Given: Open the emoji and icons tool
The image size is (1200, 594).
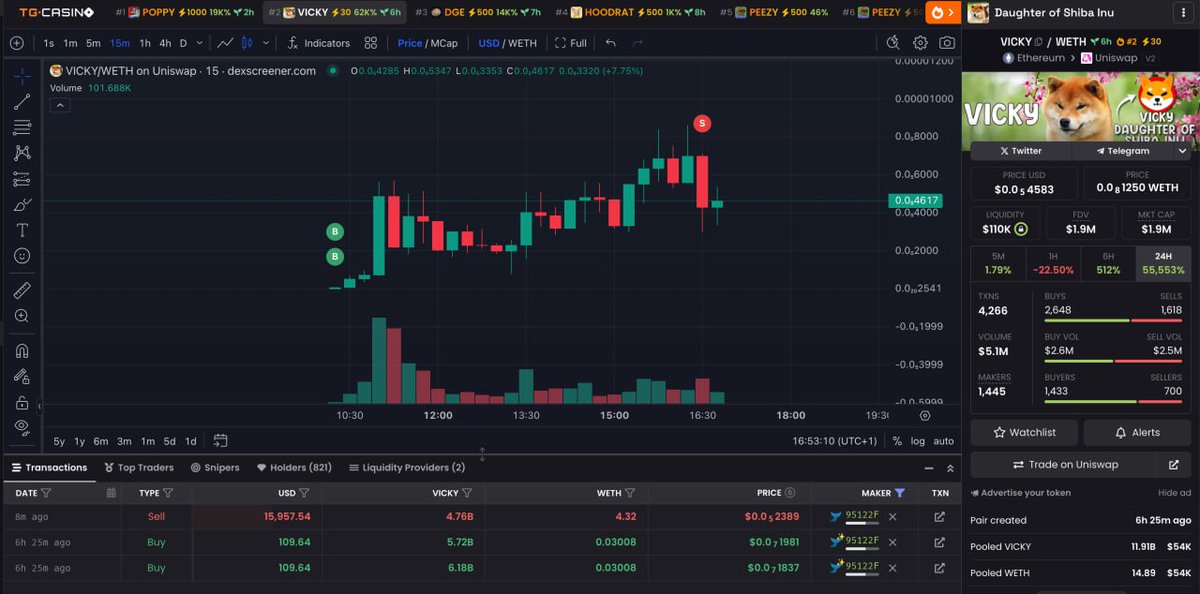Looking at the screenshot, I should (22, 256).
